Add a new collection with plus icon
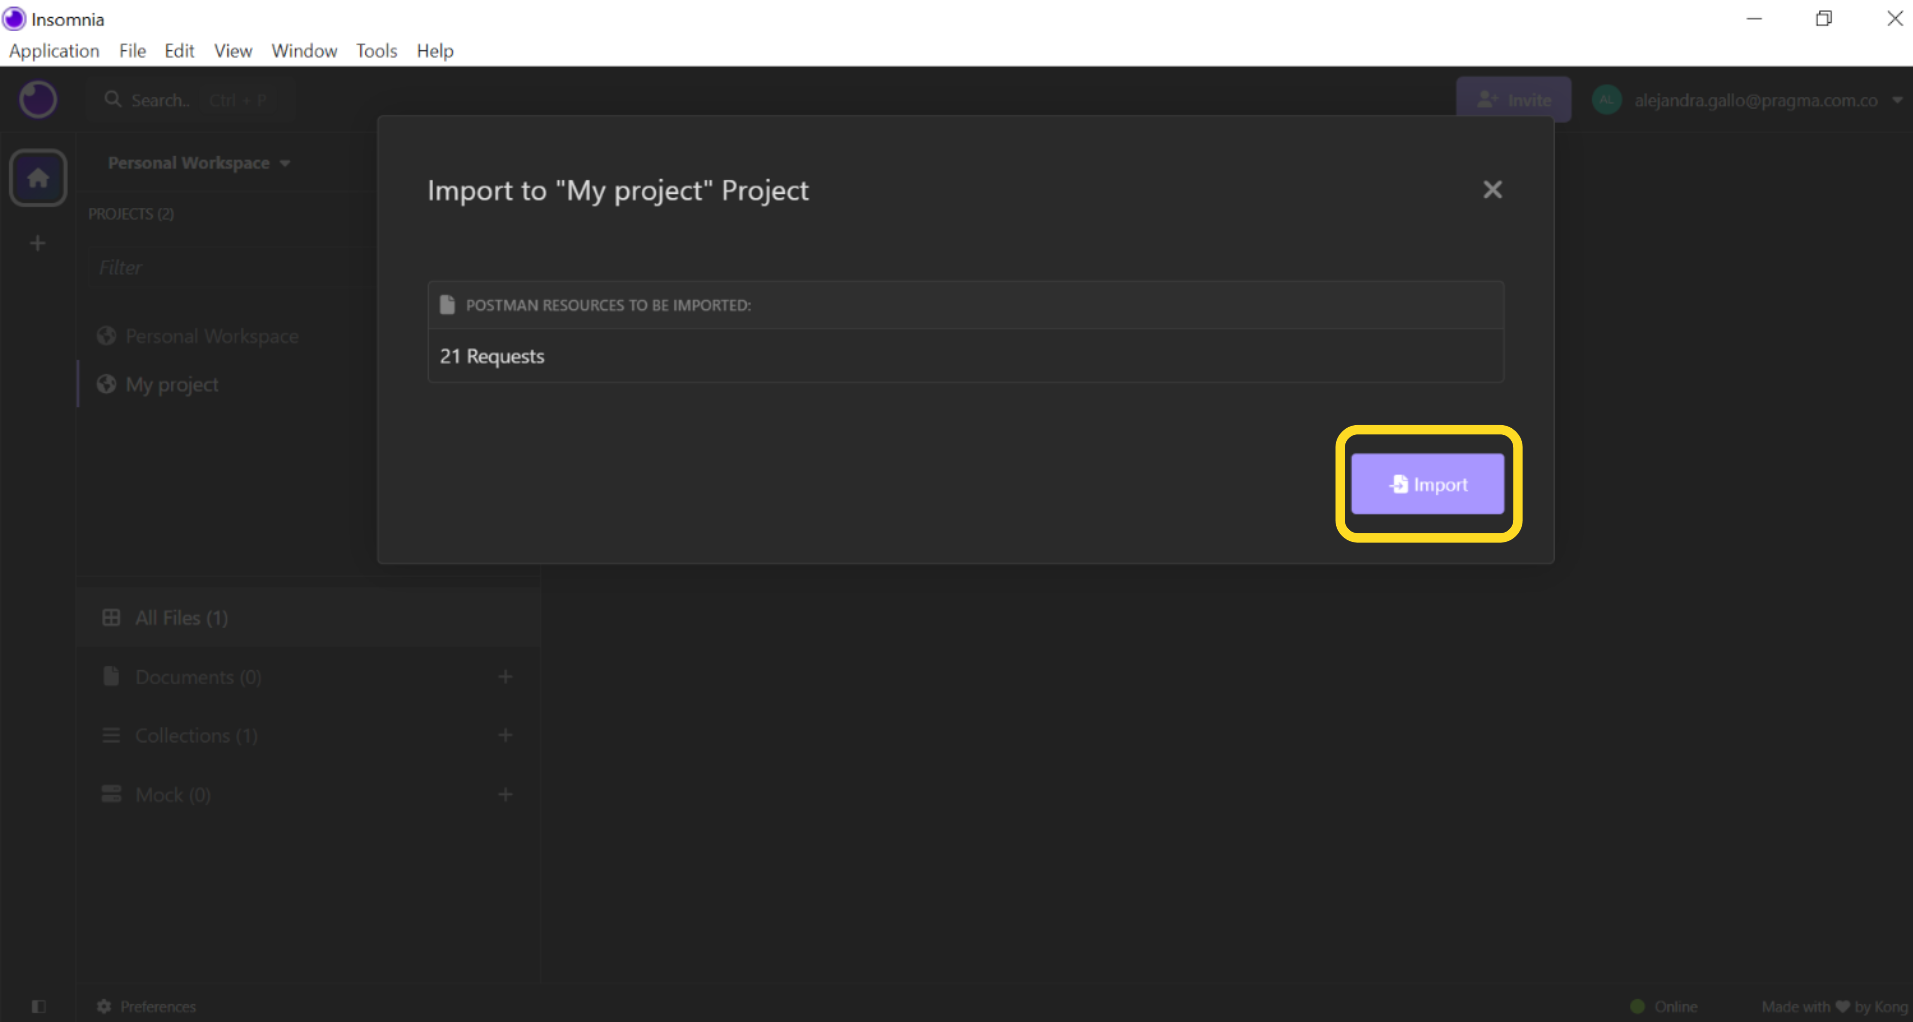The width and height of the screenshot is (1913, 1022). [505, 736]
